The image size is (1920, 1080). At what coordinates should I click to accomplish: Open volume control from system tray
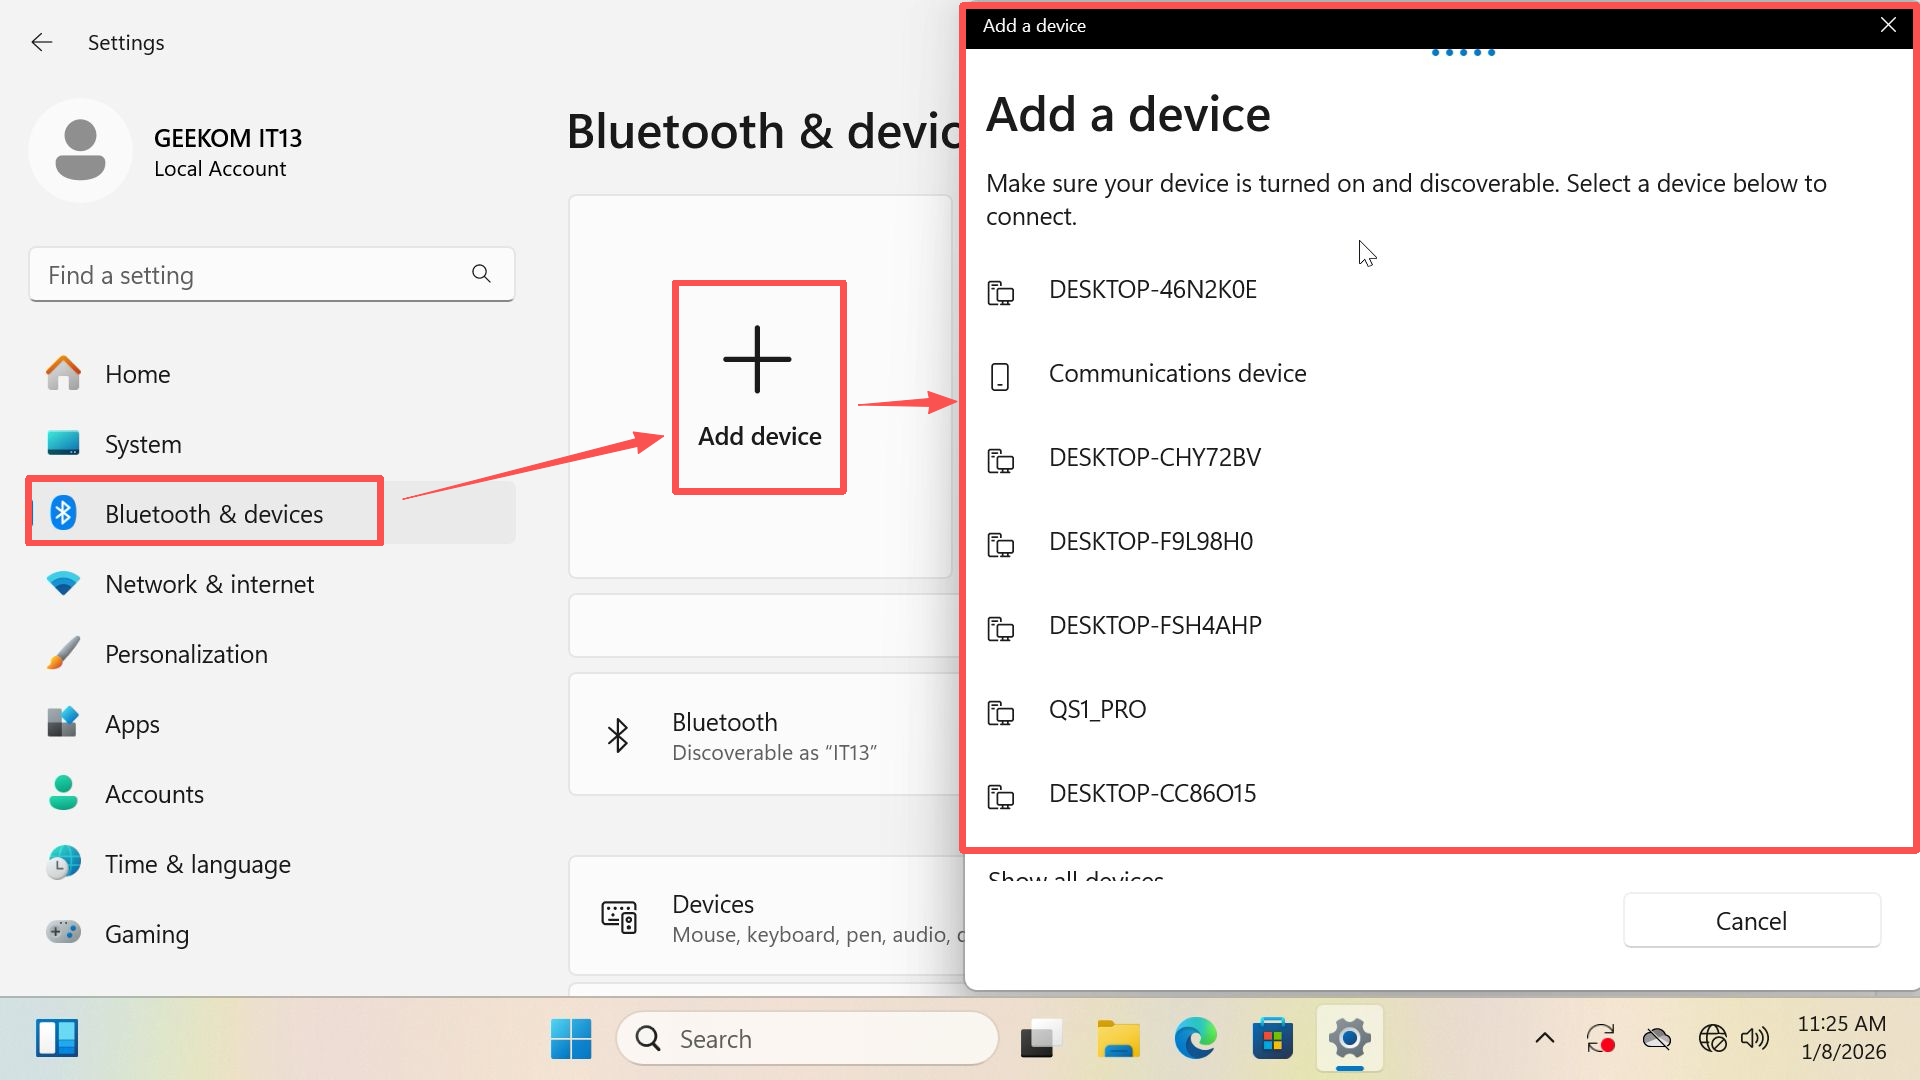tap(1756, 1038)
